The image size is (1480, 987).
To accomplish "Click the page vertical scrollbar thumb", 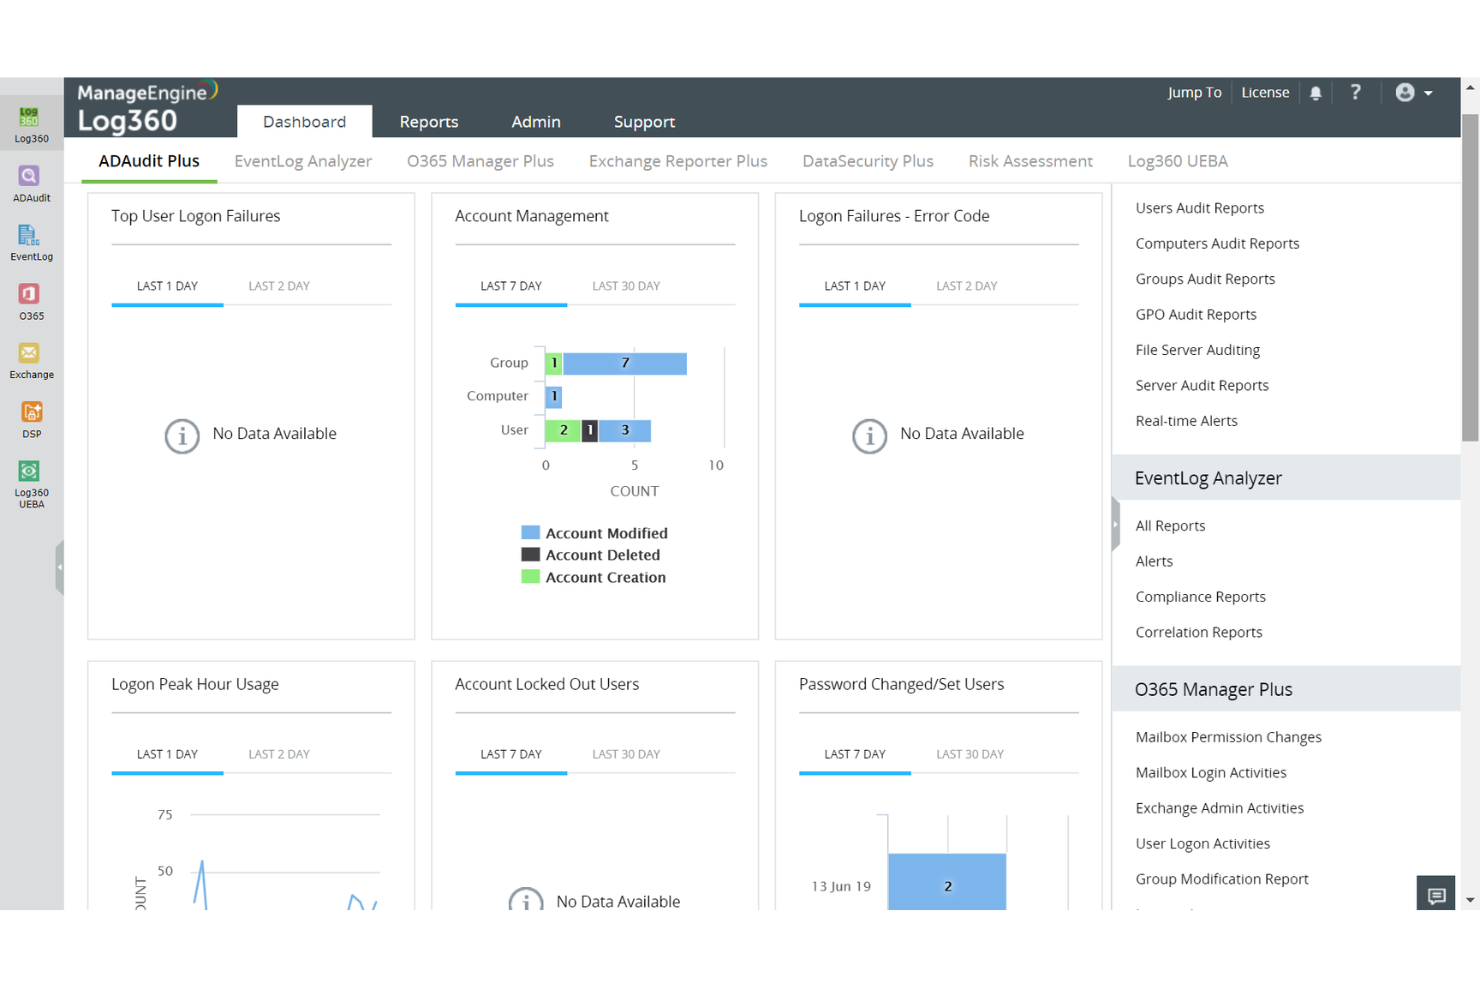I will [x=1470, y=277].
